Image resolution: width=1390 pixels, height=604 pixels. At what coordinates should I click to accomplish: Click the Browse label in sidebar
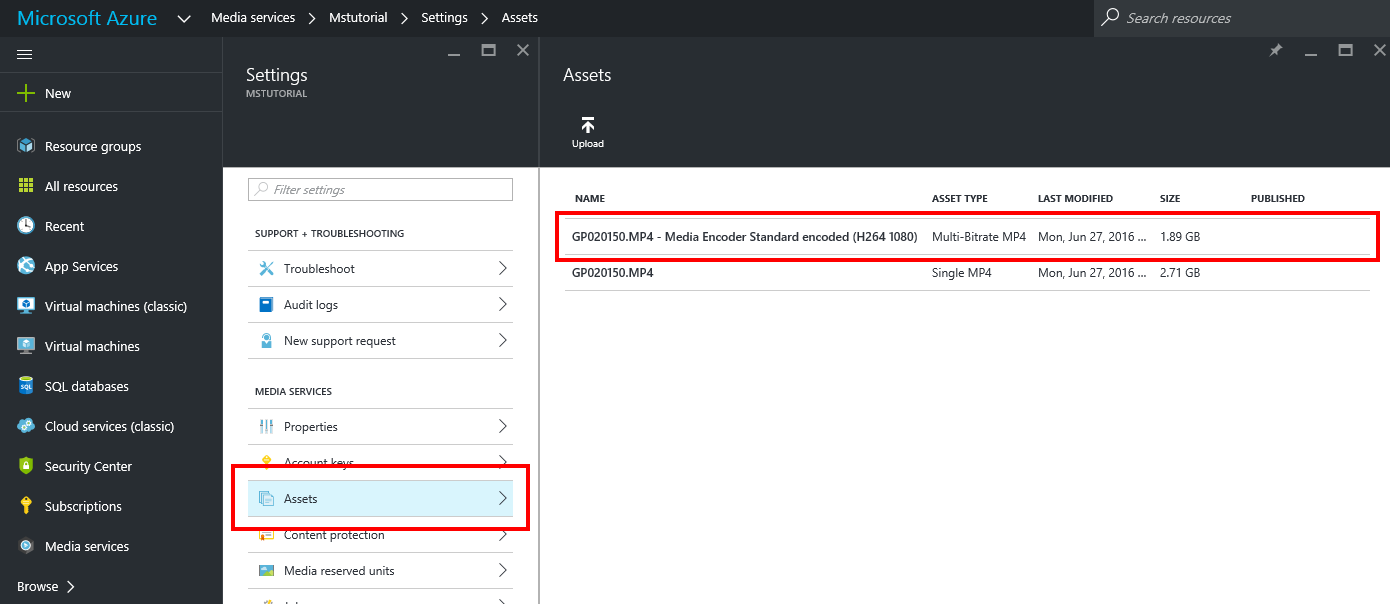tap(37, 587)
